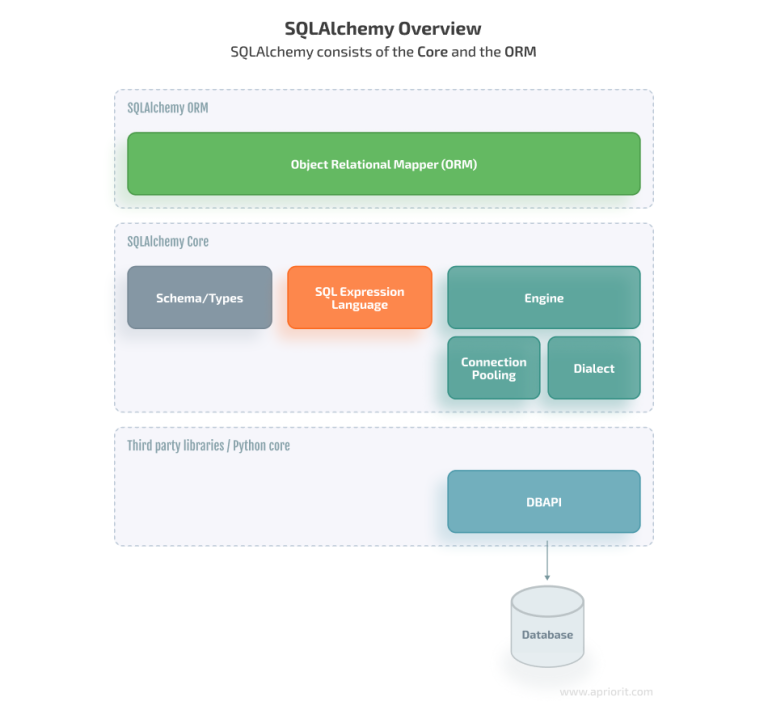Select the Engine block
This screenshot has width=768, height=710.
coord(543,298)
